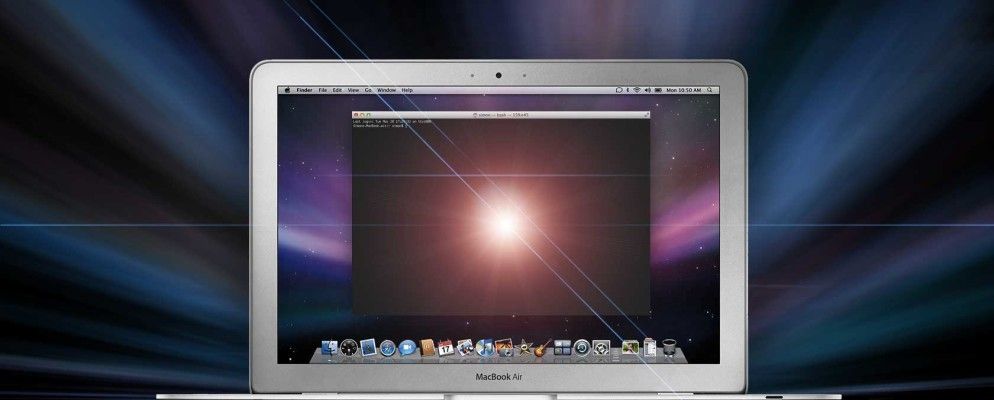Screen dimensions: 994x400
Task: Open the photo folder stack in Dock
Action: click(630, 347)
